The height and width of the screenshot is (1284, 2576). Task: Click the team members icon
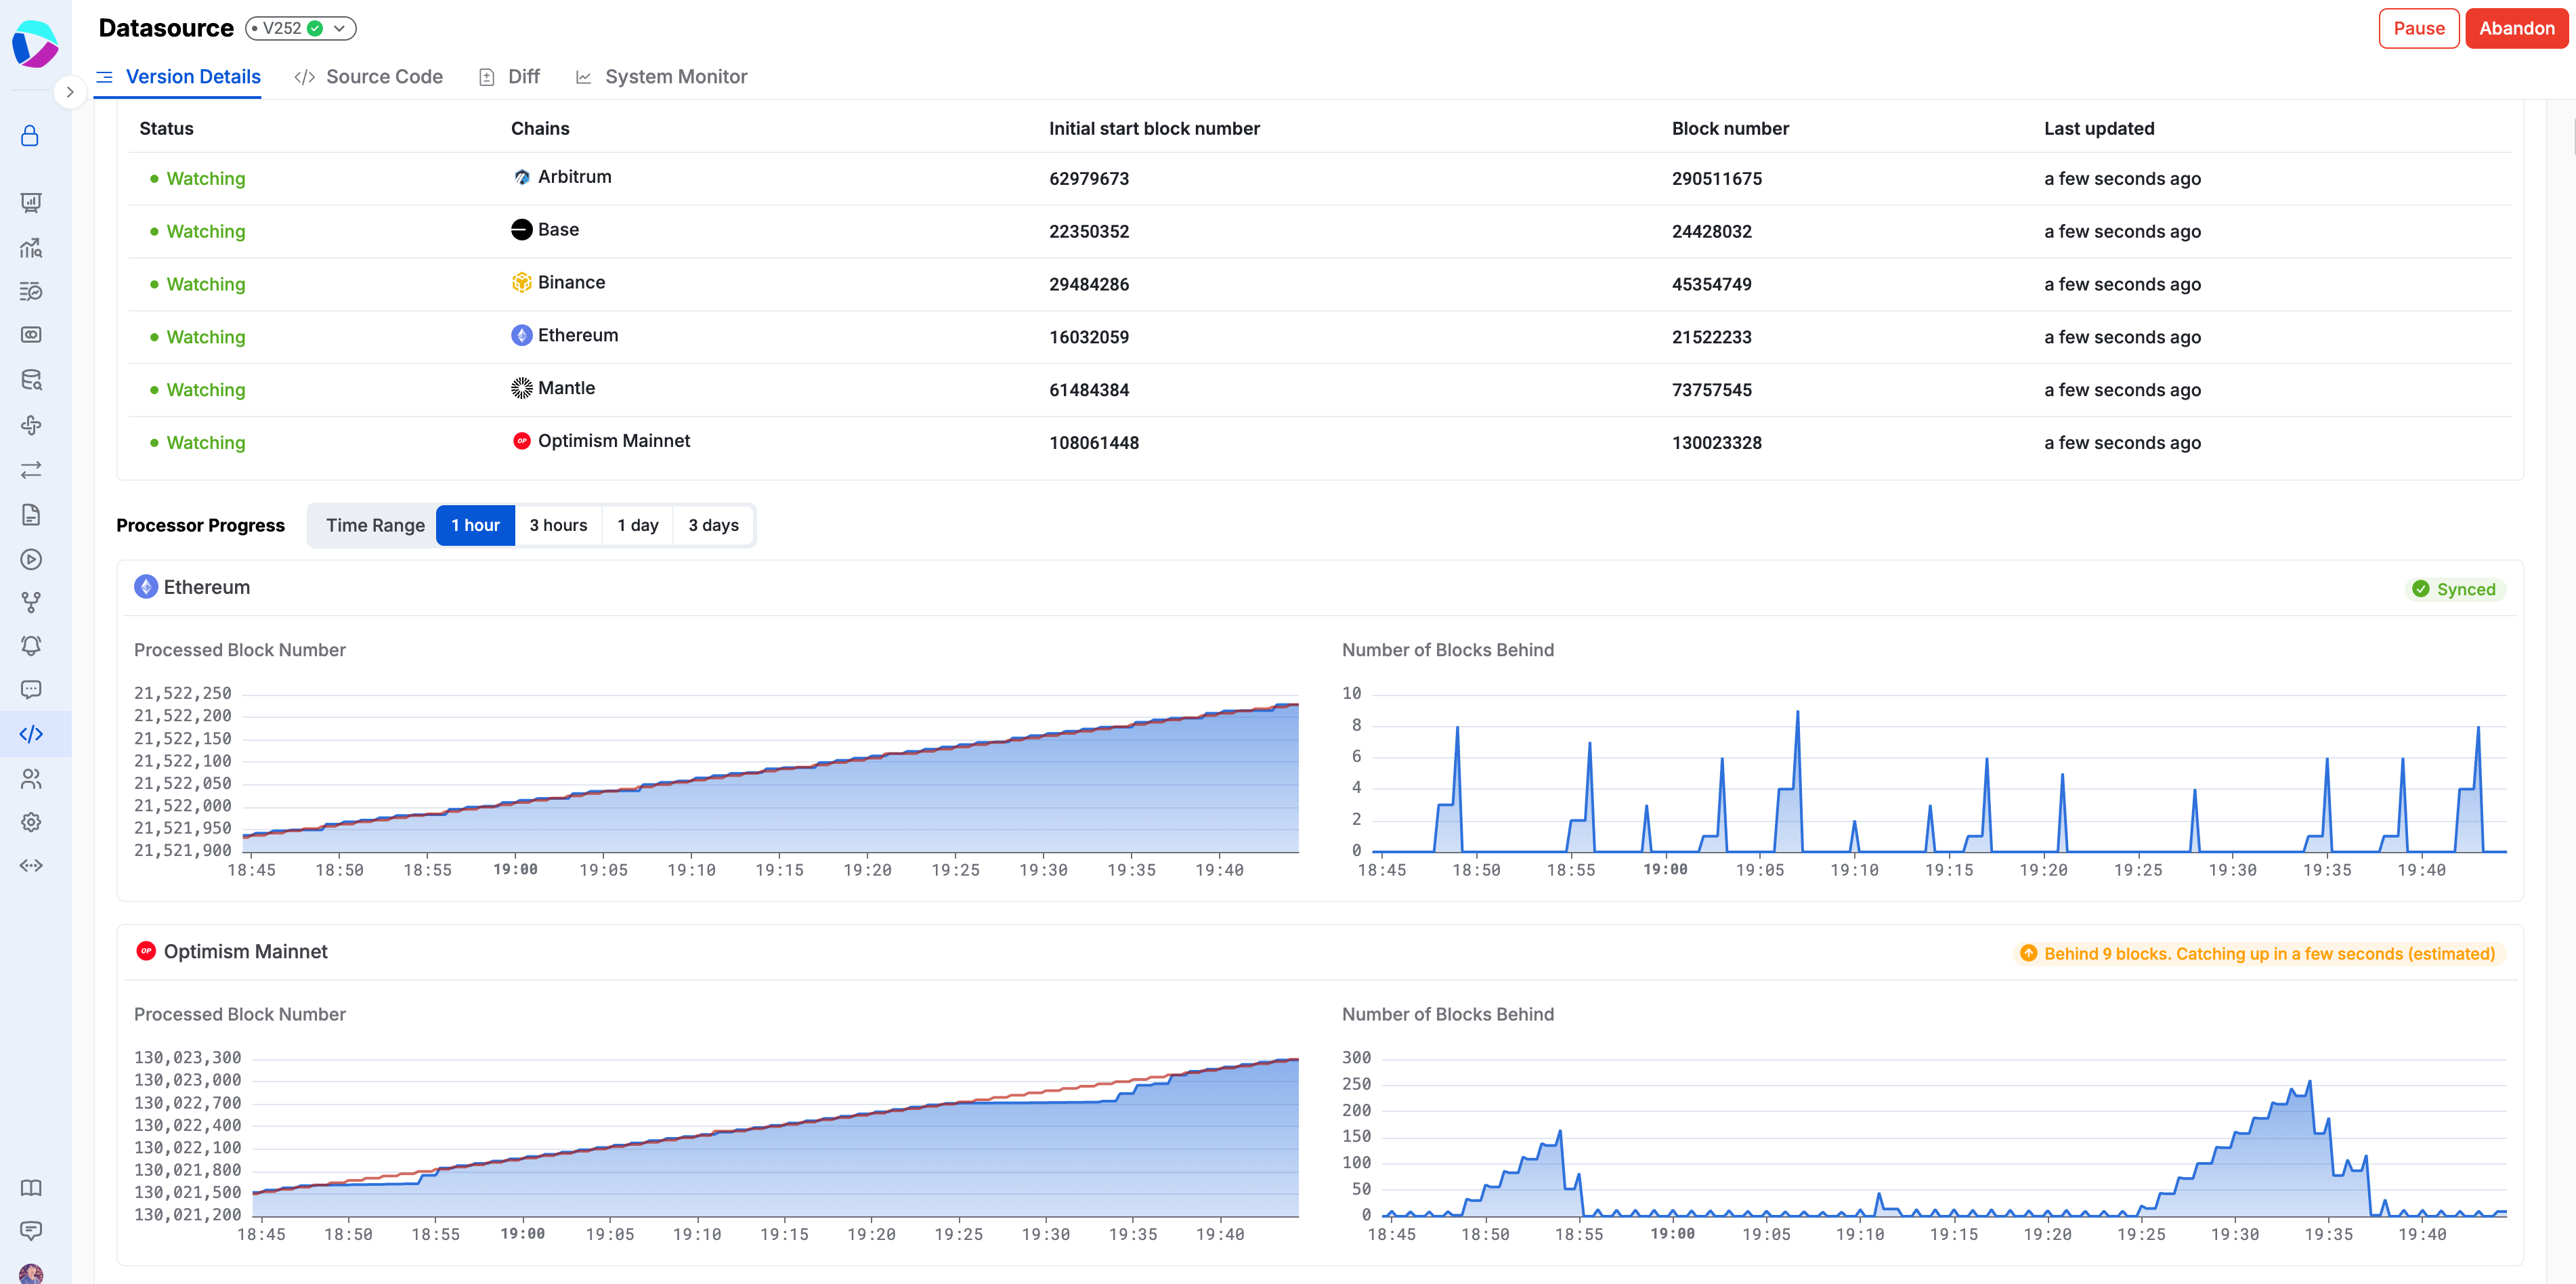[x=31, y=778]
